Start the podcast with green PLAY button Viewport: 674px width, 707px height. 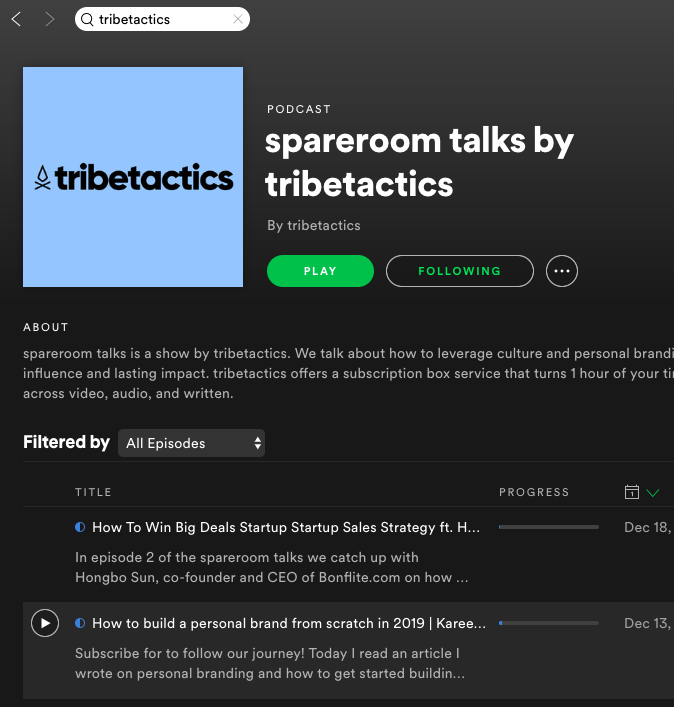coord(320,271)
